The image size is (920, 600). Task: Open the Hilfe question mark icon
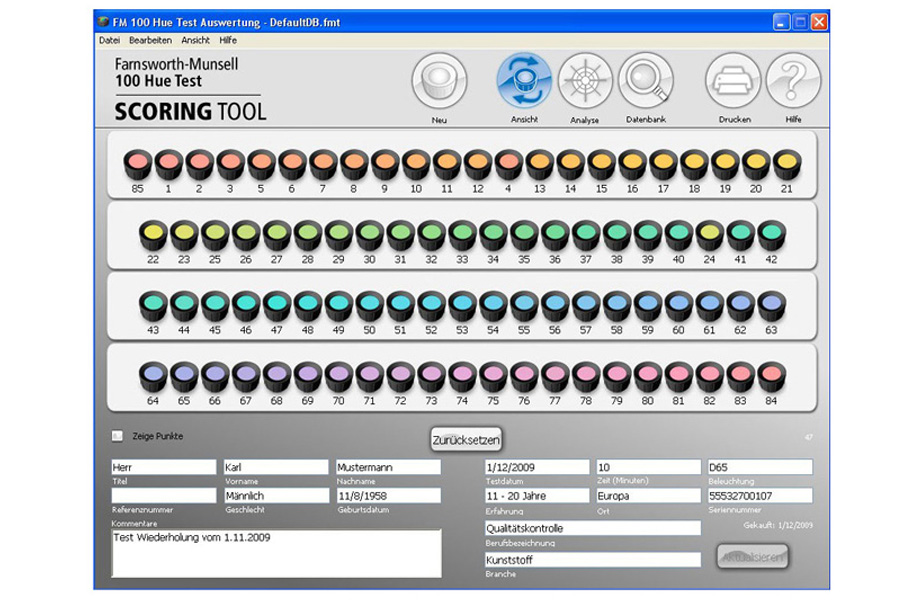(793, 81)
